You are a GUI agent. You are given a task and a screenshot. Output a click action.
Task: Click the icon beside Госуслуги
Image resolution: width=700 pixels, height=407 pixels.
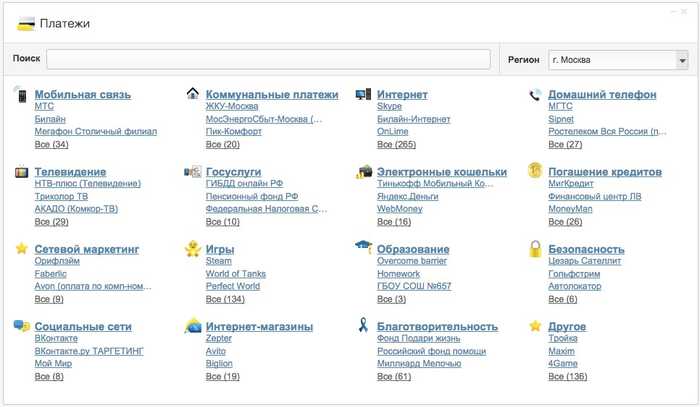(192, 172)
